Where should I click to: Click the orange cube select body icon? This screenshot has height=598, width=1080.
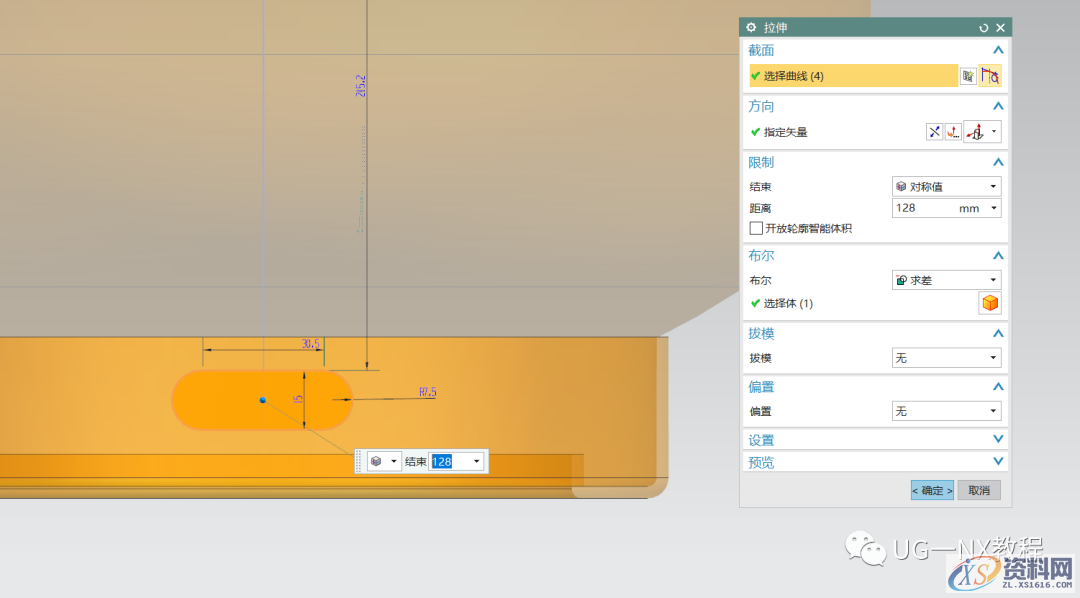point(990,303)
